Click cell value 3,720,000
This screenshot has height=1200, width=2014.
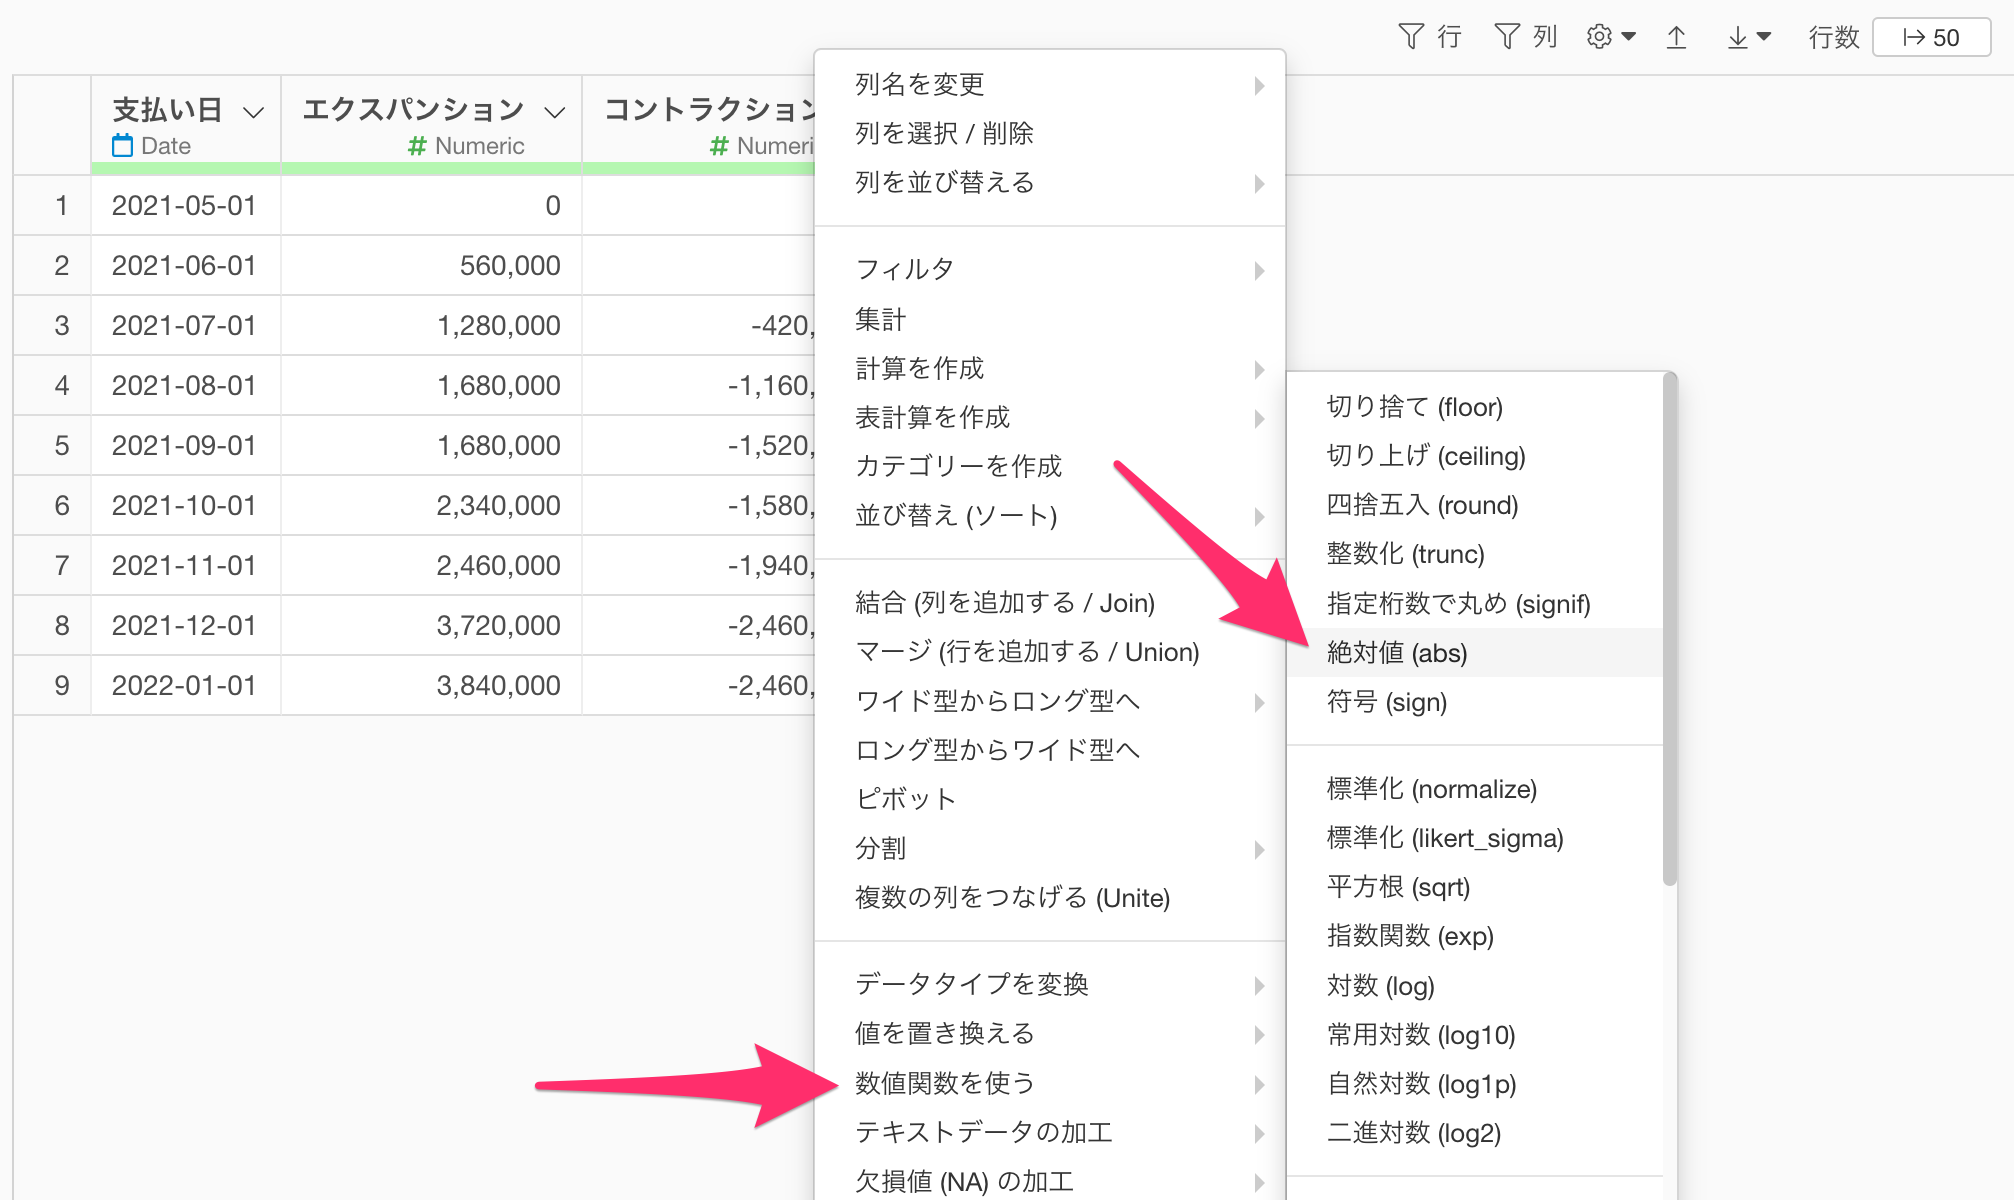(432, 625)
